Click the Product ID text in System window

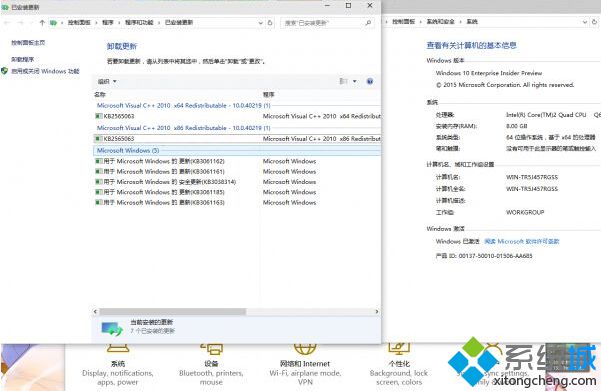coord(484,256)
